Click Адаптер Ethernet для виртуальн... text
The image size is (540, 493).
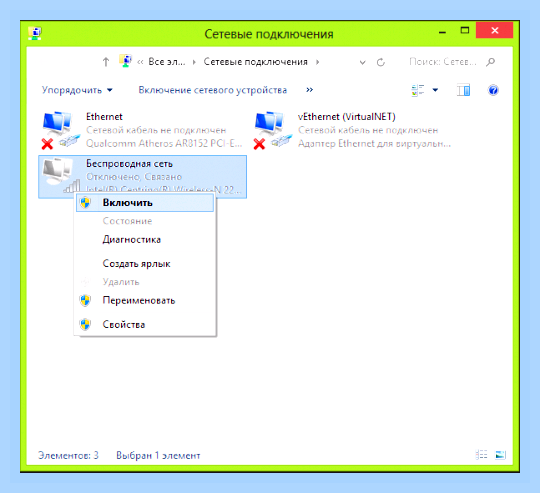[x=374, y=143]
